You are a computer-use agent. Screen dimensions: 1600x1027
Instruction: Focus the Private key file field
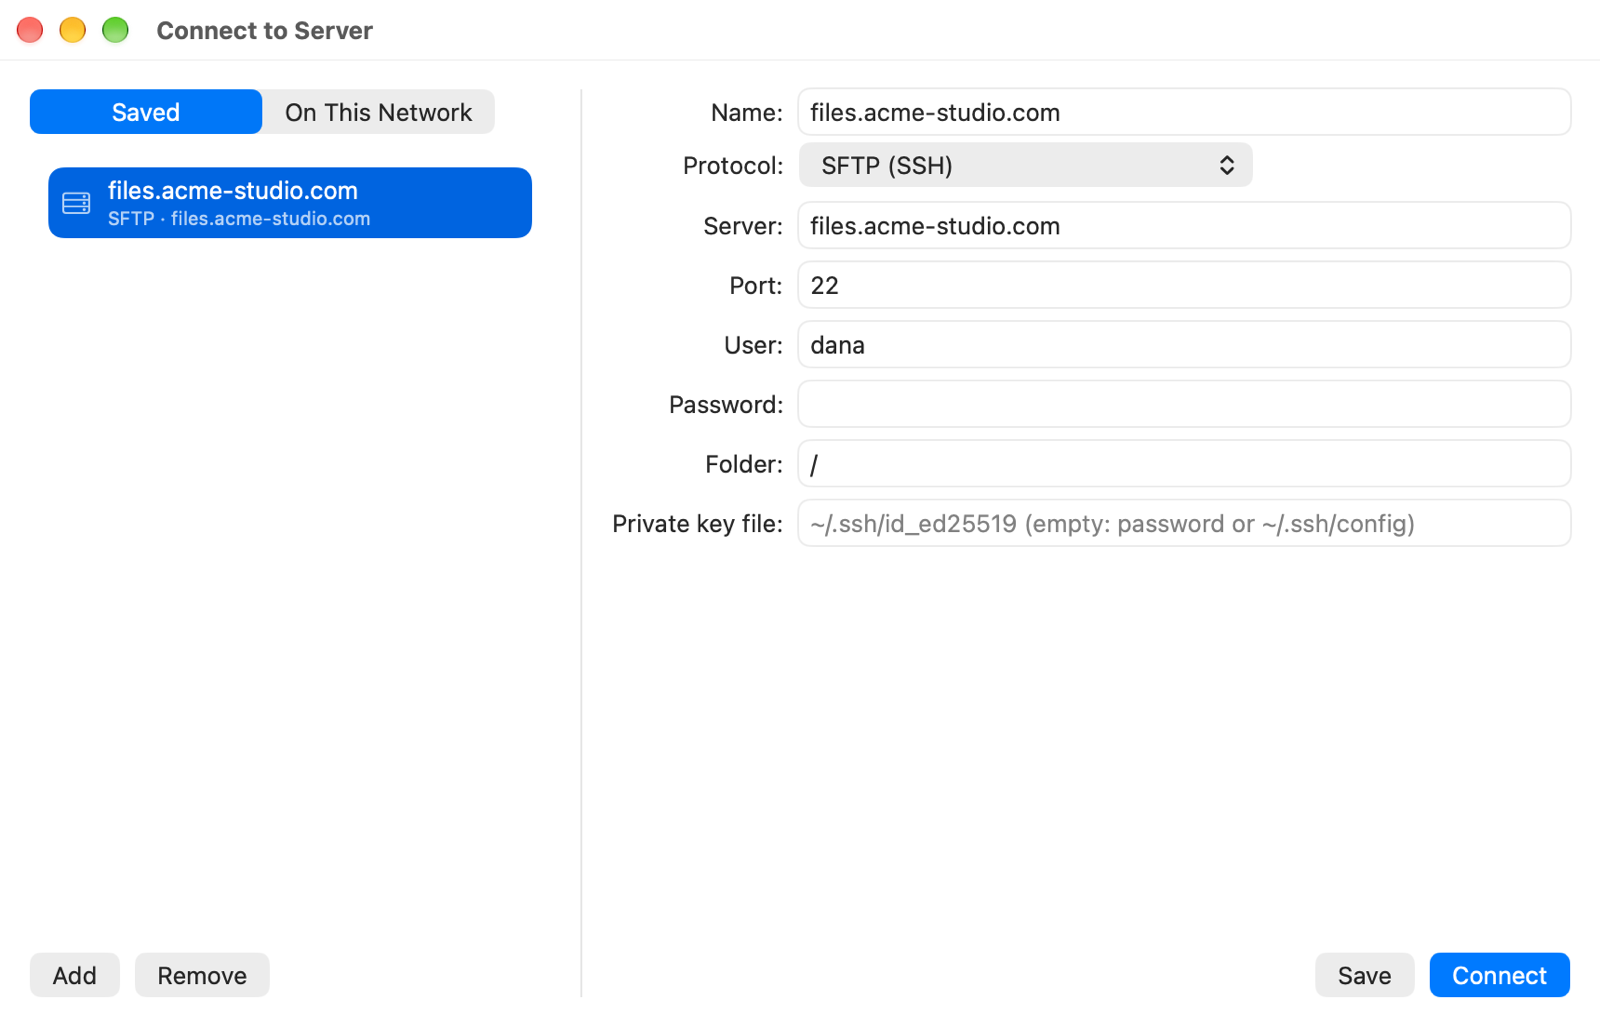point(1184,523)
